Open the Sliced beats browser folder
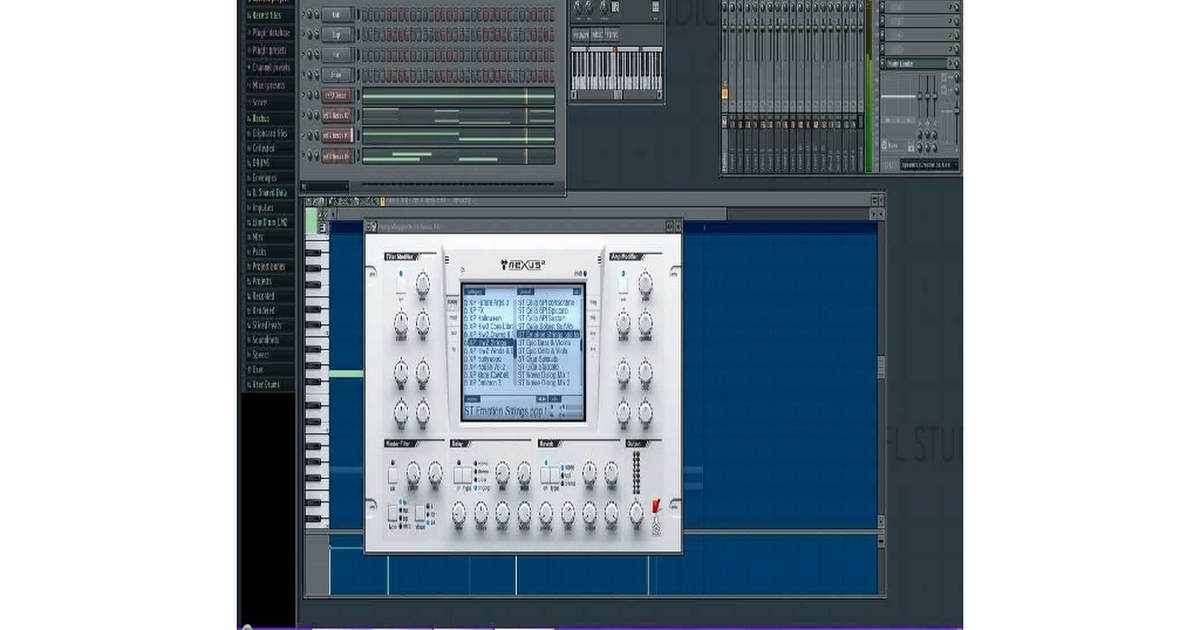The height and width of the screenshot is (630, 1200). tap(265, 326)
